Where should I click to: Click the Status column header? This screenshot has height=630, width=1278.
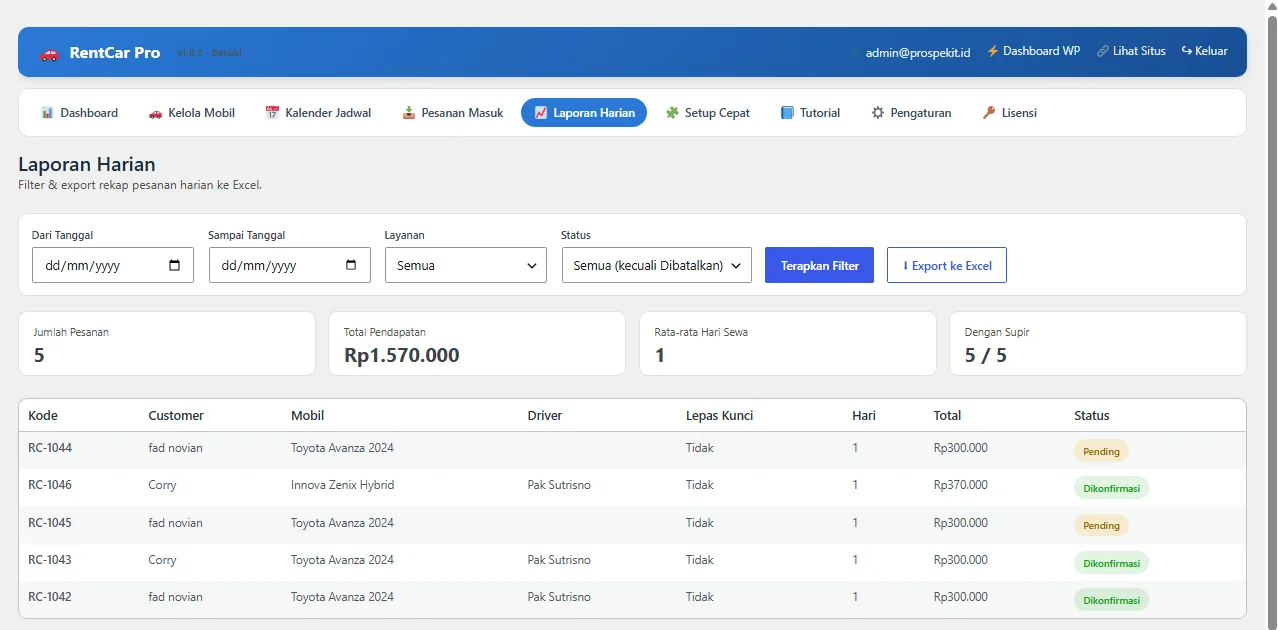click(1092, 416)
